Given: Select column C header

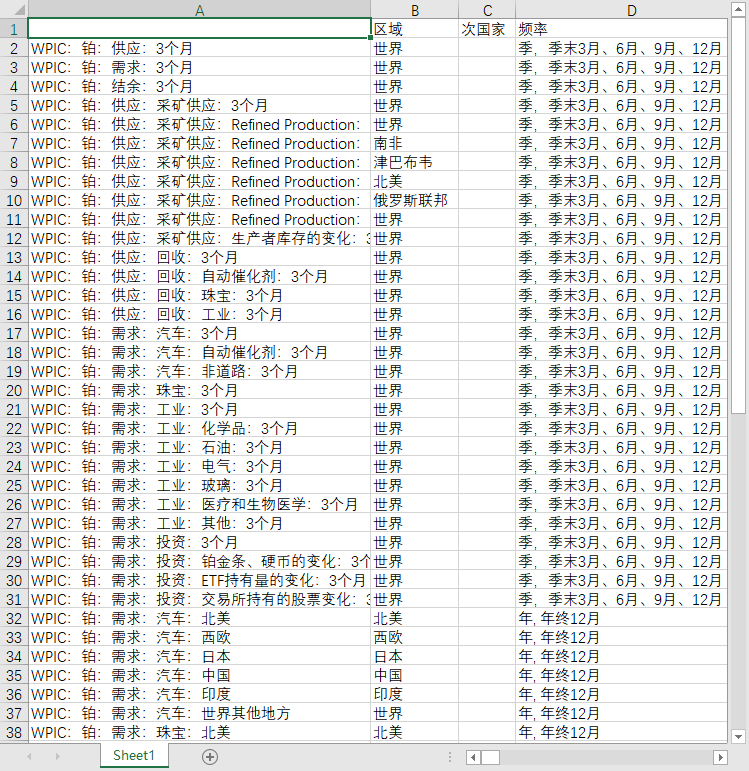Looking at the screenshot, I should [x=487, y=9].
